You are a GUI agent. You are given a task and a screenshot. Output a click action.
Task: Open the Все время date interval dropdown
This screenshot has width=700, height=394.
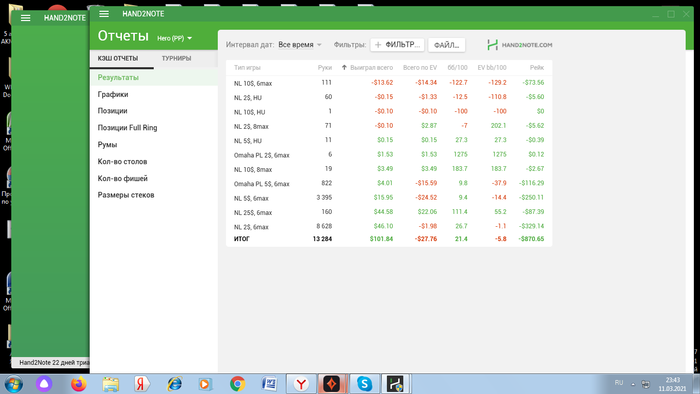pyautogui.click(x=300, y=45)
